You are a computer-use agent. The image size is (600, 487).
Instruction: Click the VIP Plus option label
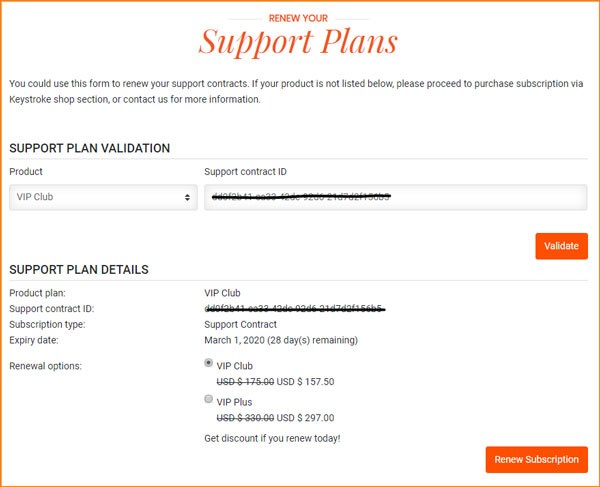[234, 402]
